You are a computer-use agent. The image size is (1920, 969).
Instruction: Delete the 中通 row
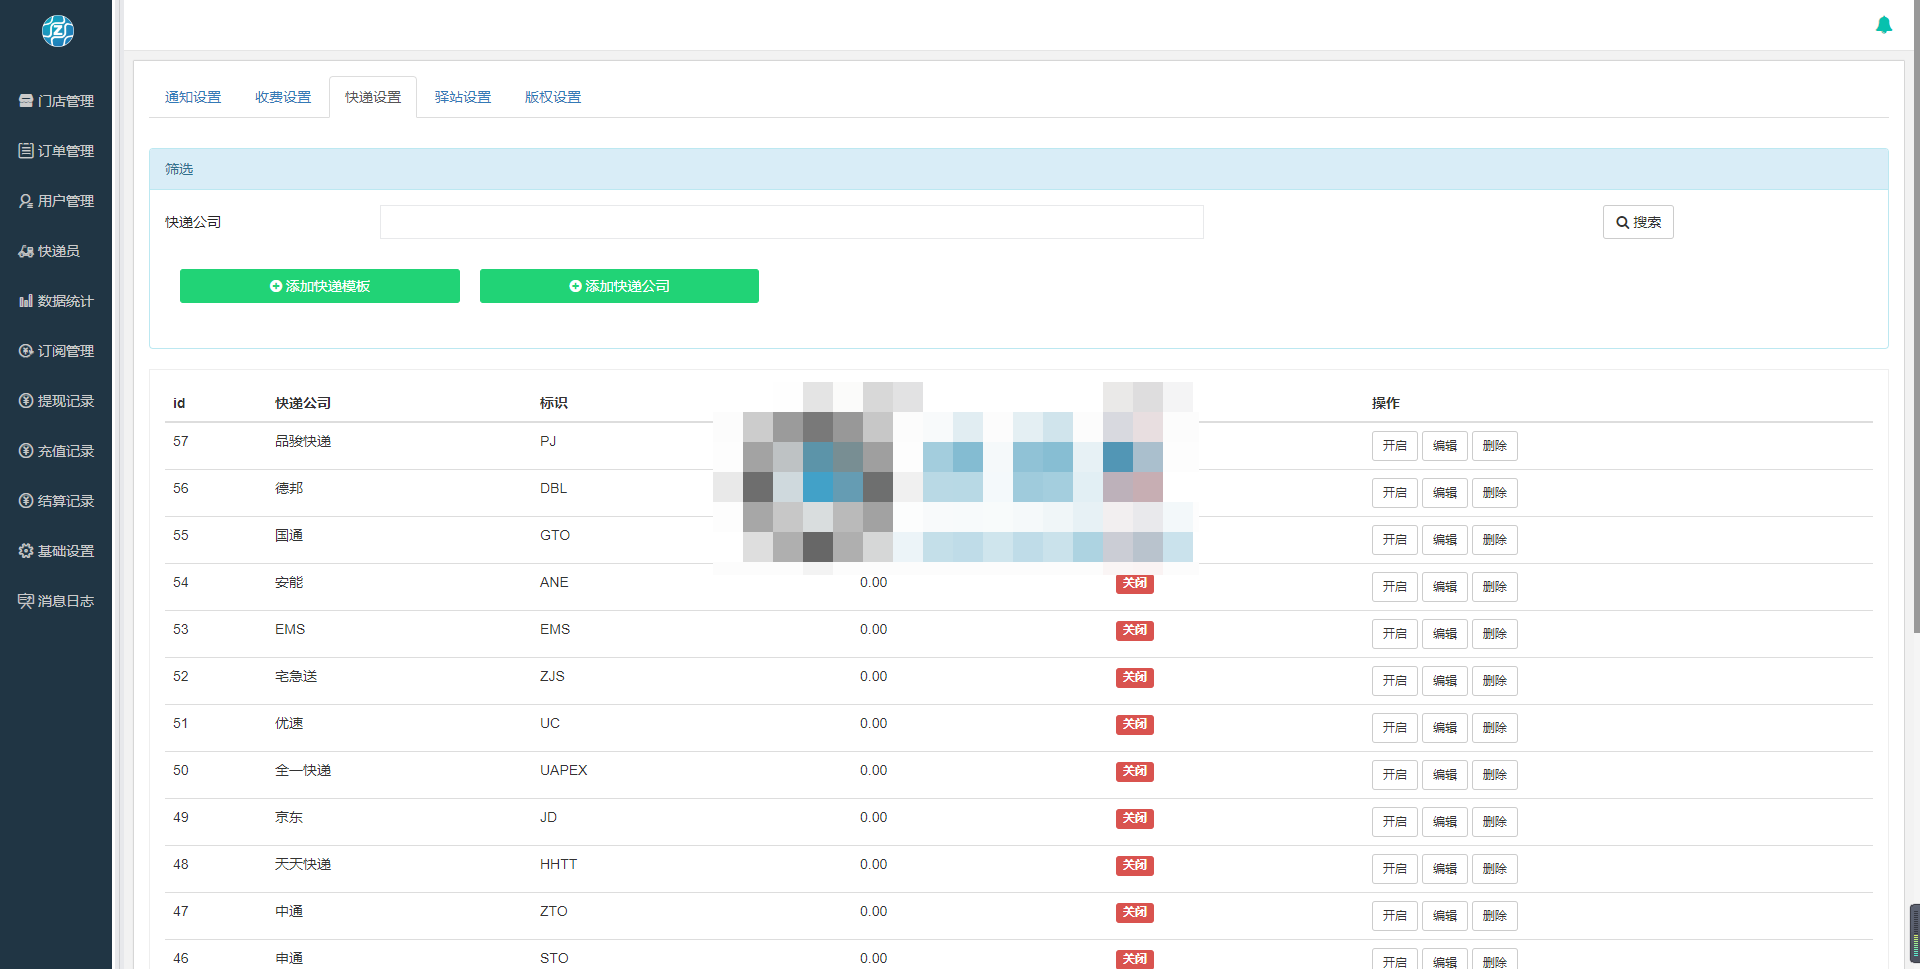1494,916
